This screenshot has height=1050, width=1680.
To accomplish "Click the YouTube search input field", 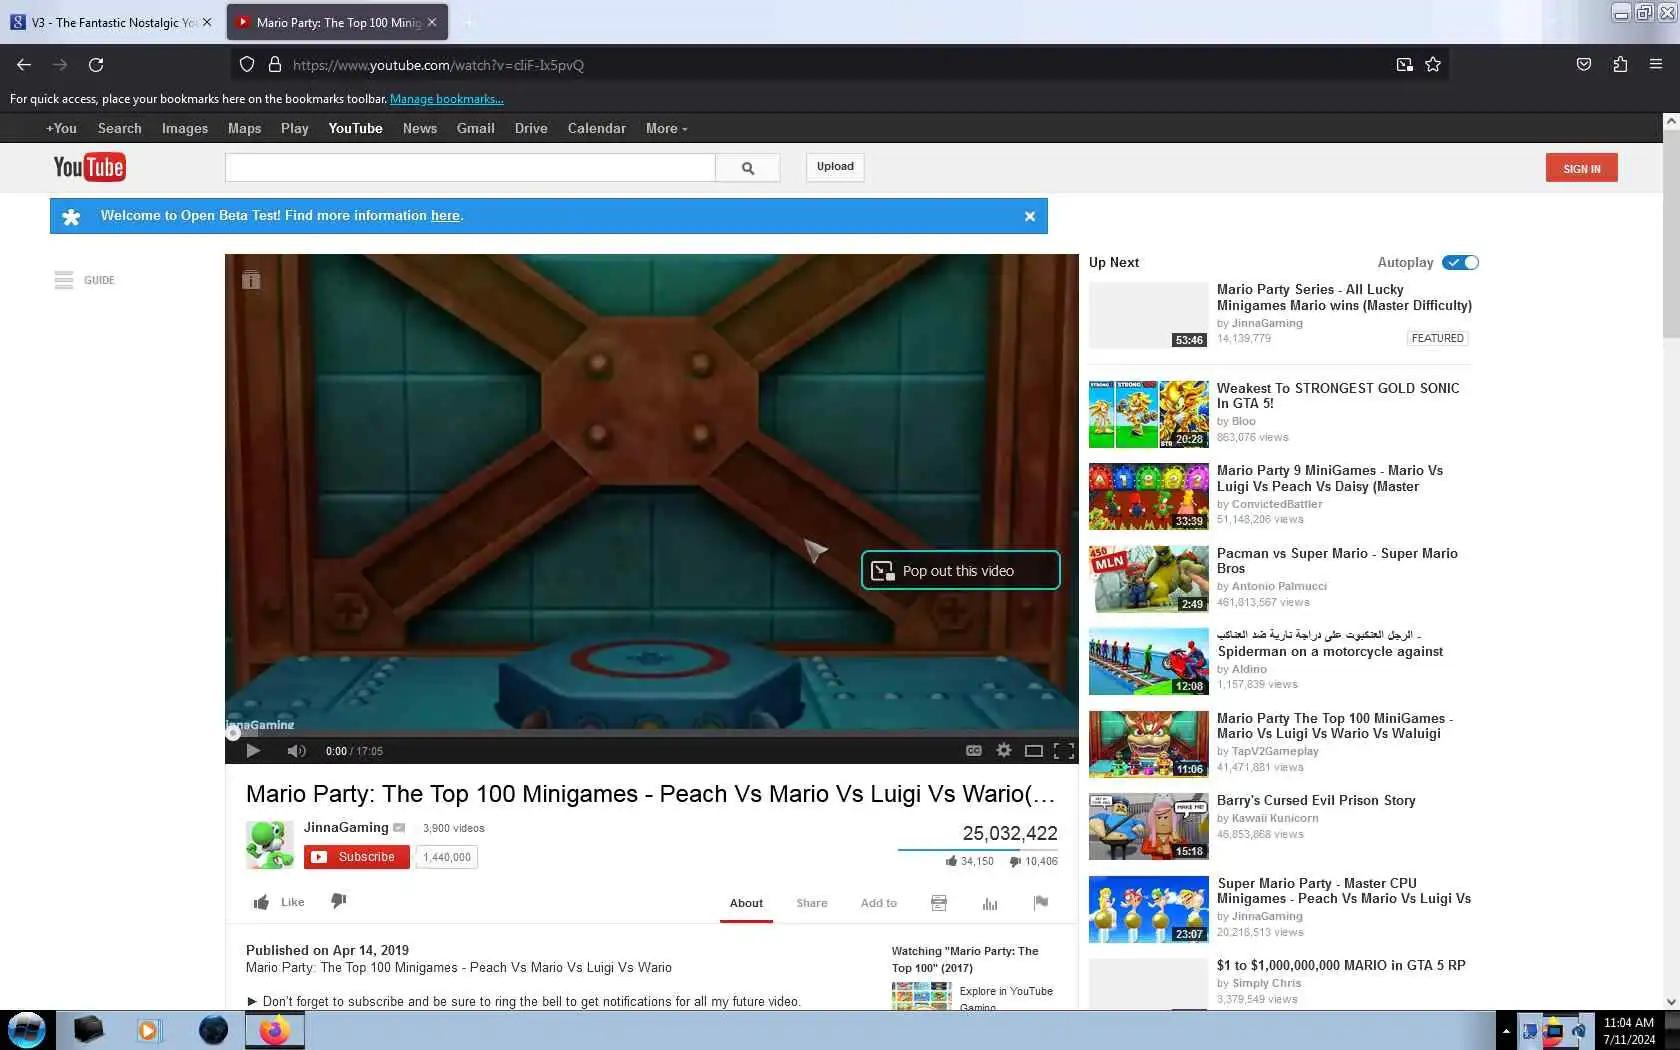I will (470, 168).
